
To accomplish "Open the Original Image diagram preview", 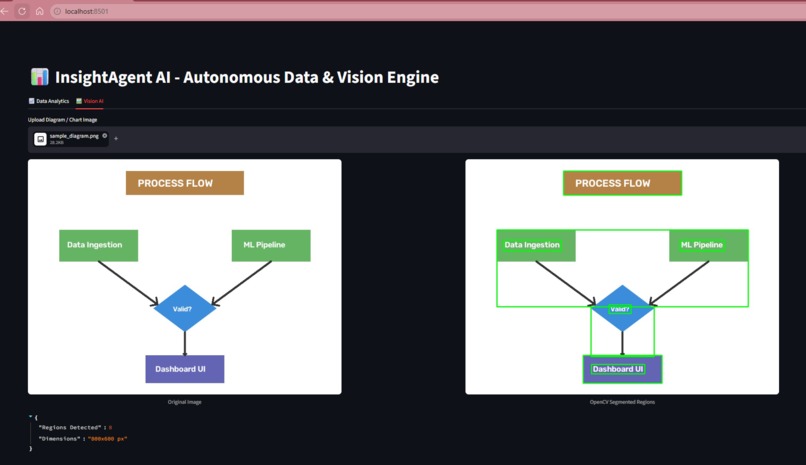I will 185,277.
